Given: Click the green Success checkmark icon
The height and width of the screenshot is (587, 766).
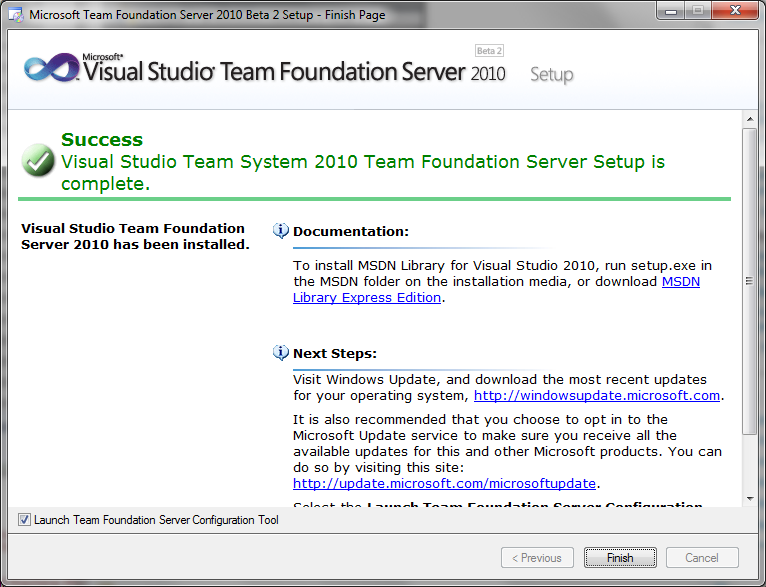Looking at the screenshot, I should click(x=38, y=160).
